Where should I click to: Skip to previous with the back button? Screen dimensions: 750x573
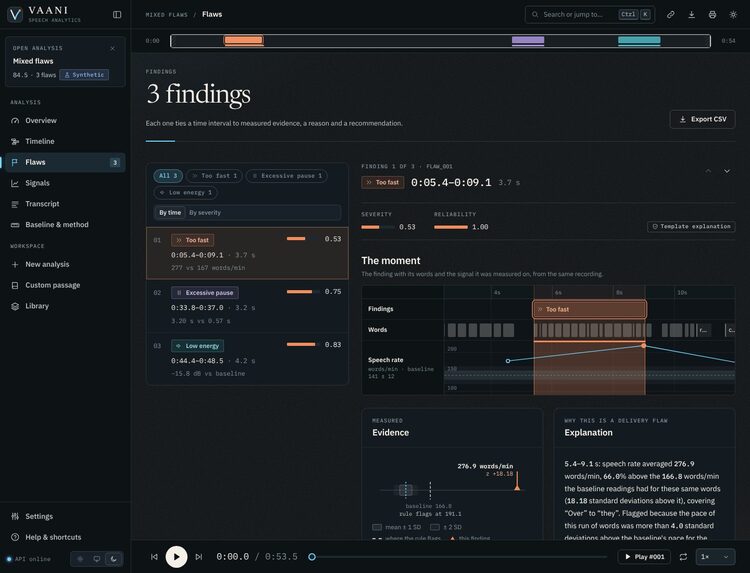click(154, 557)
